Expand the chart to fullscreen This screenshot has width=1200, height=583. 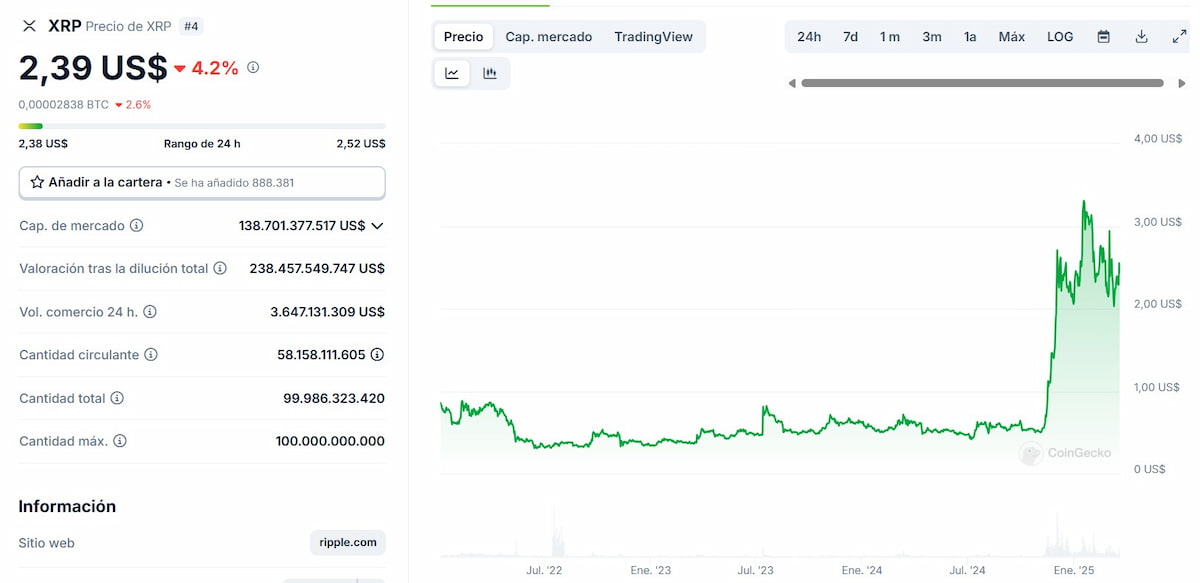[1179, 37]
